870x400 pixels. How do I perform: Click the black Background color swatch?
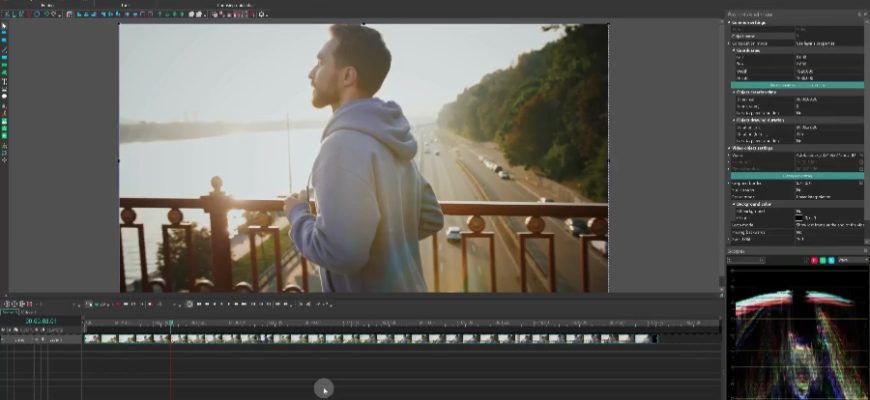(798, 218)
